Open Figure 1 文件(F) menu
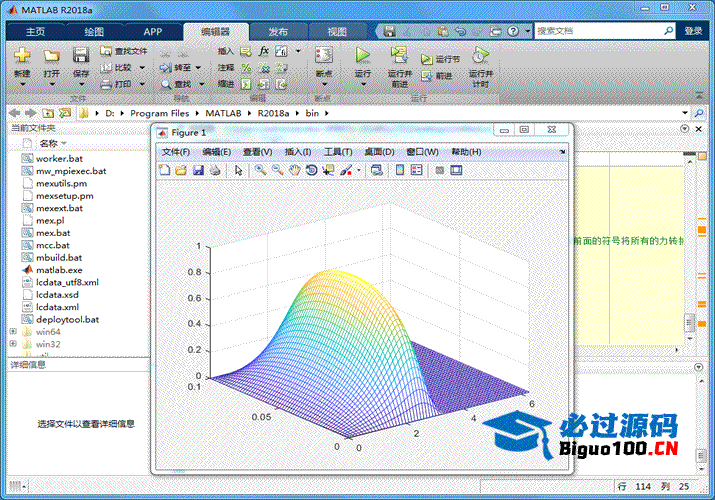Viewport: 715px width, 500px height. [x=176, y=152]
